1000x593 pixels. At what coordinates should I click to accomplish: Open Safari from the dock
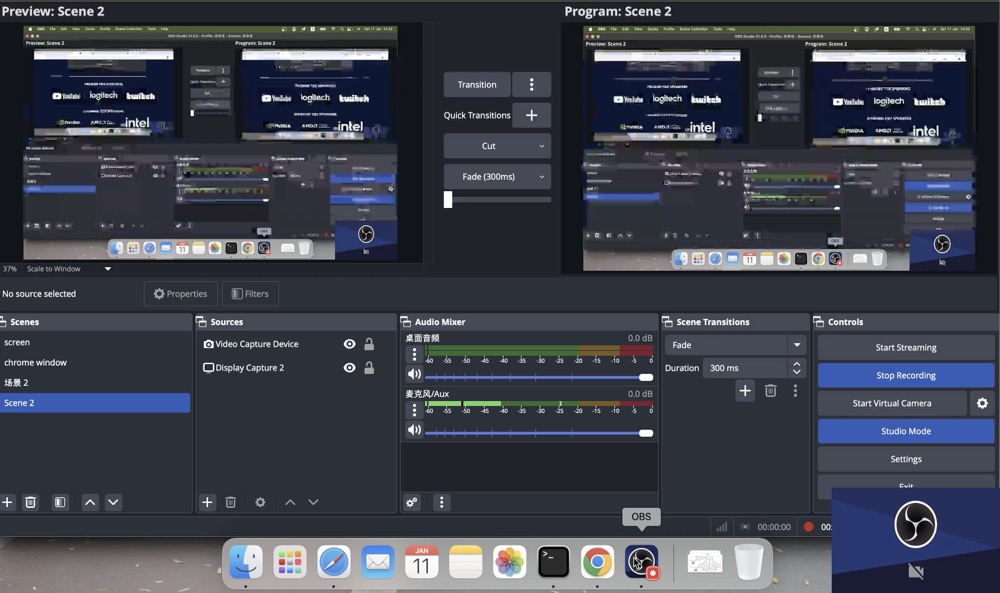(334, 562)
